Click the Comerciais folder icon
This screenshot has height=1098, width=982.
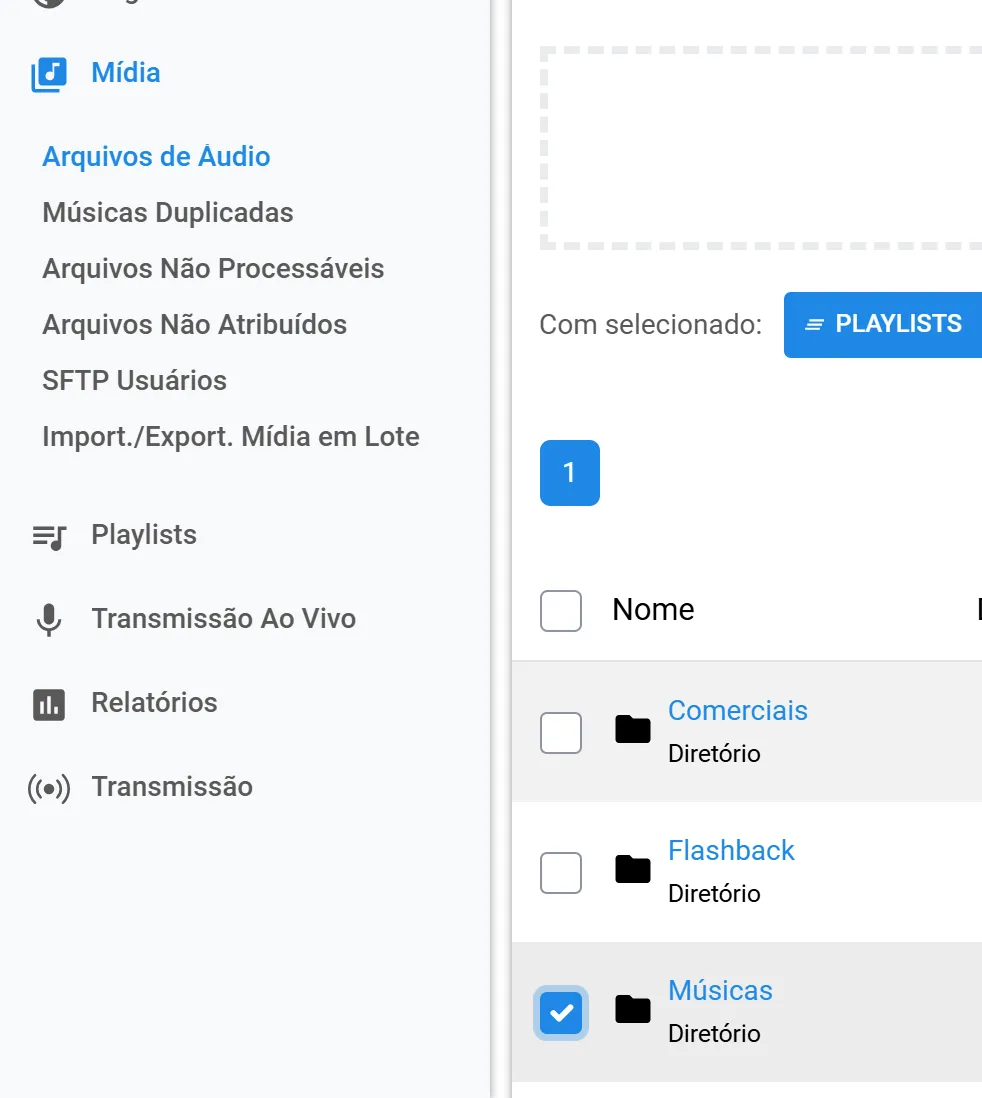point(632,729)
